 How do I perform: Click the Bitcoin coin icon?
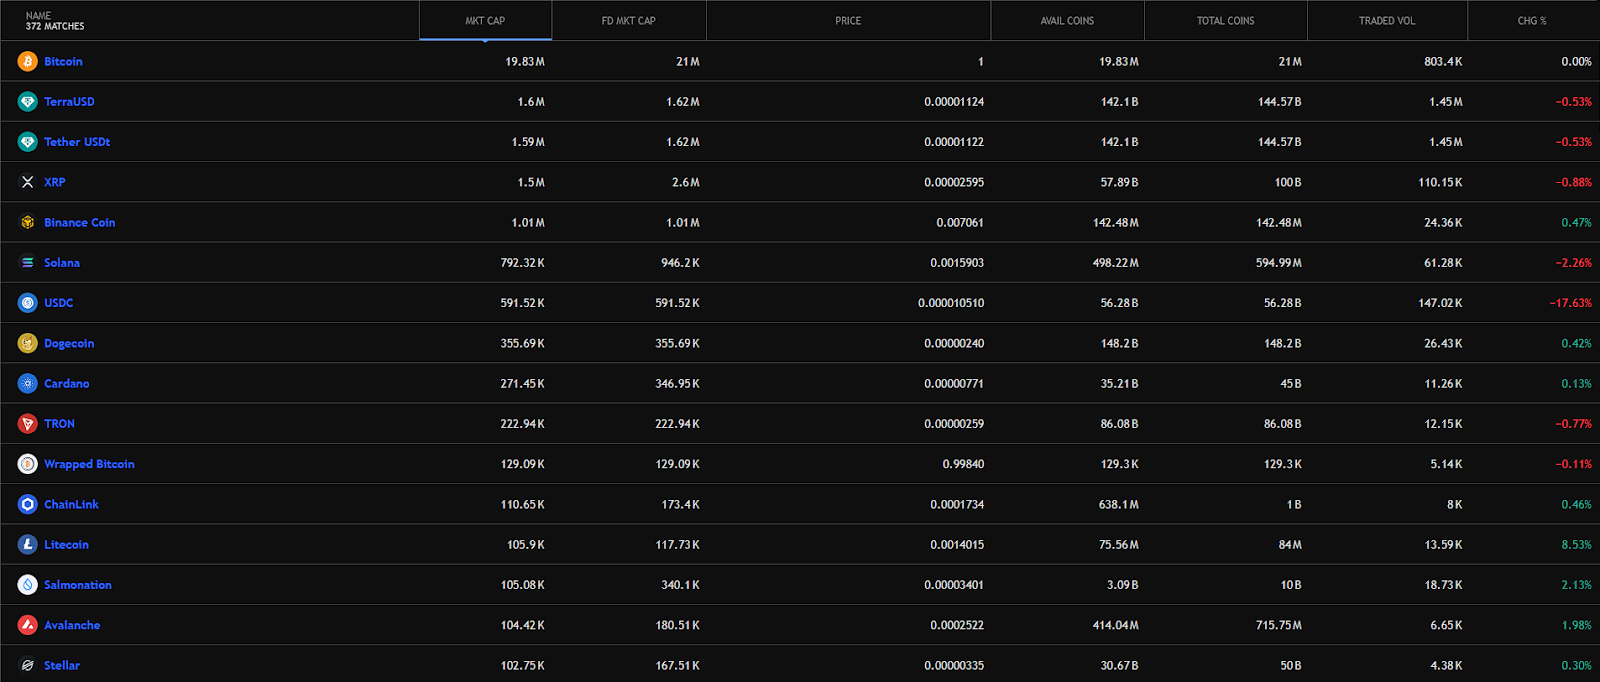(x=28, y=61)
